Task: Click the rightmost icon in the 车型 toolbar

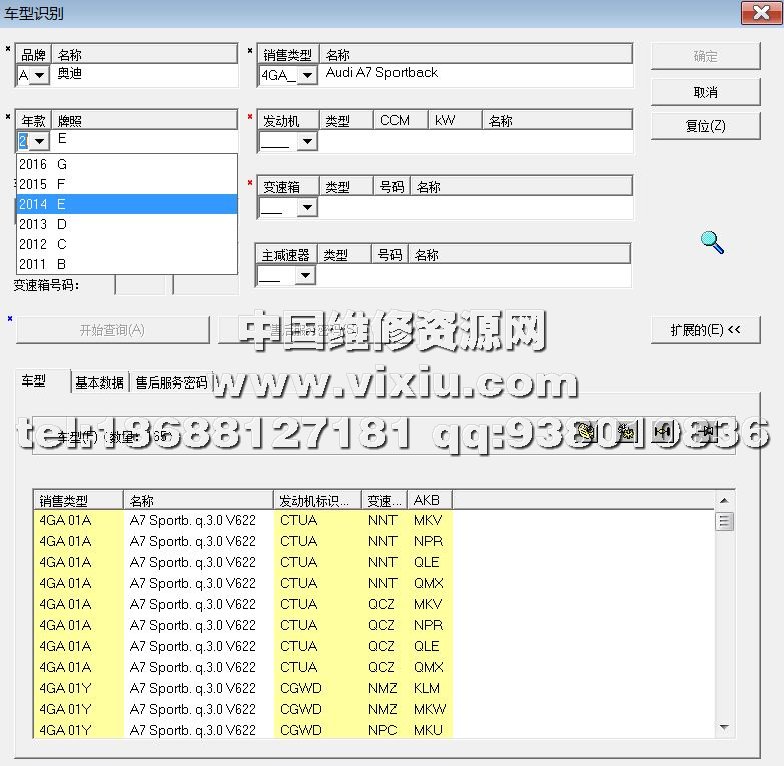Action: click(x=706, y=432)
